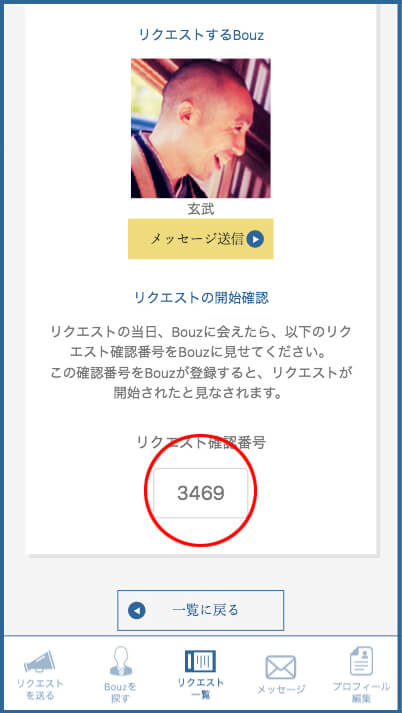Click the リクエストするBouz heading
Screen dimensions: 402x713
(x=201, y=35)
